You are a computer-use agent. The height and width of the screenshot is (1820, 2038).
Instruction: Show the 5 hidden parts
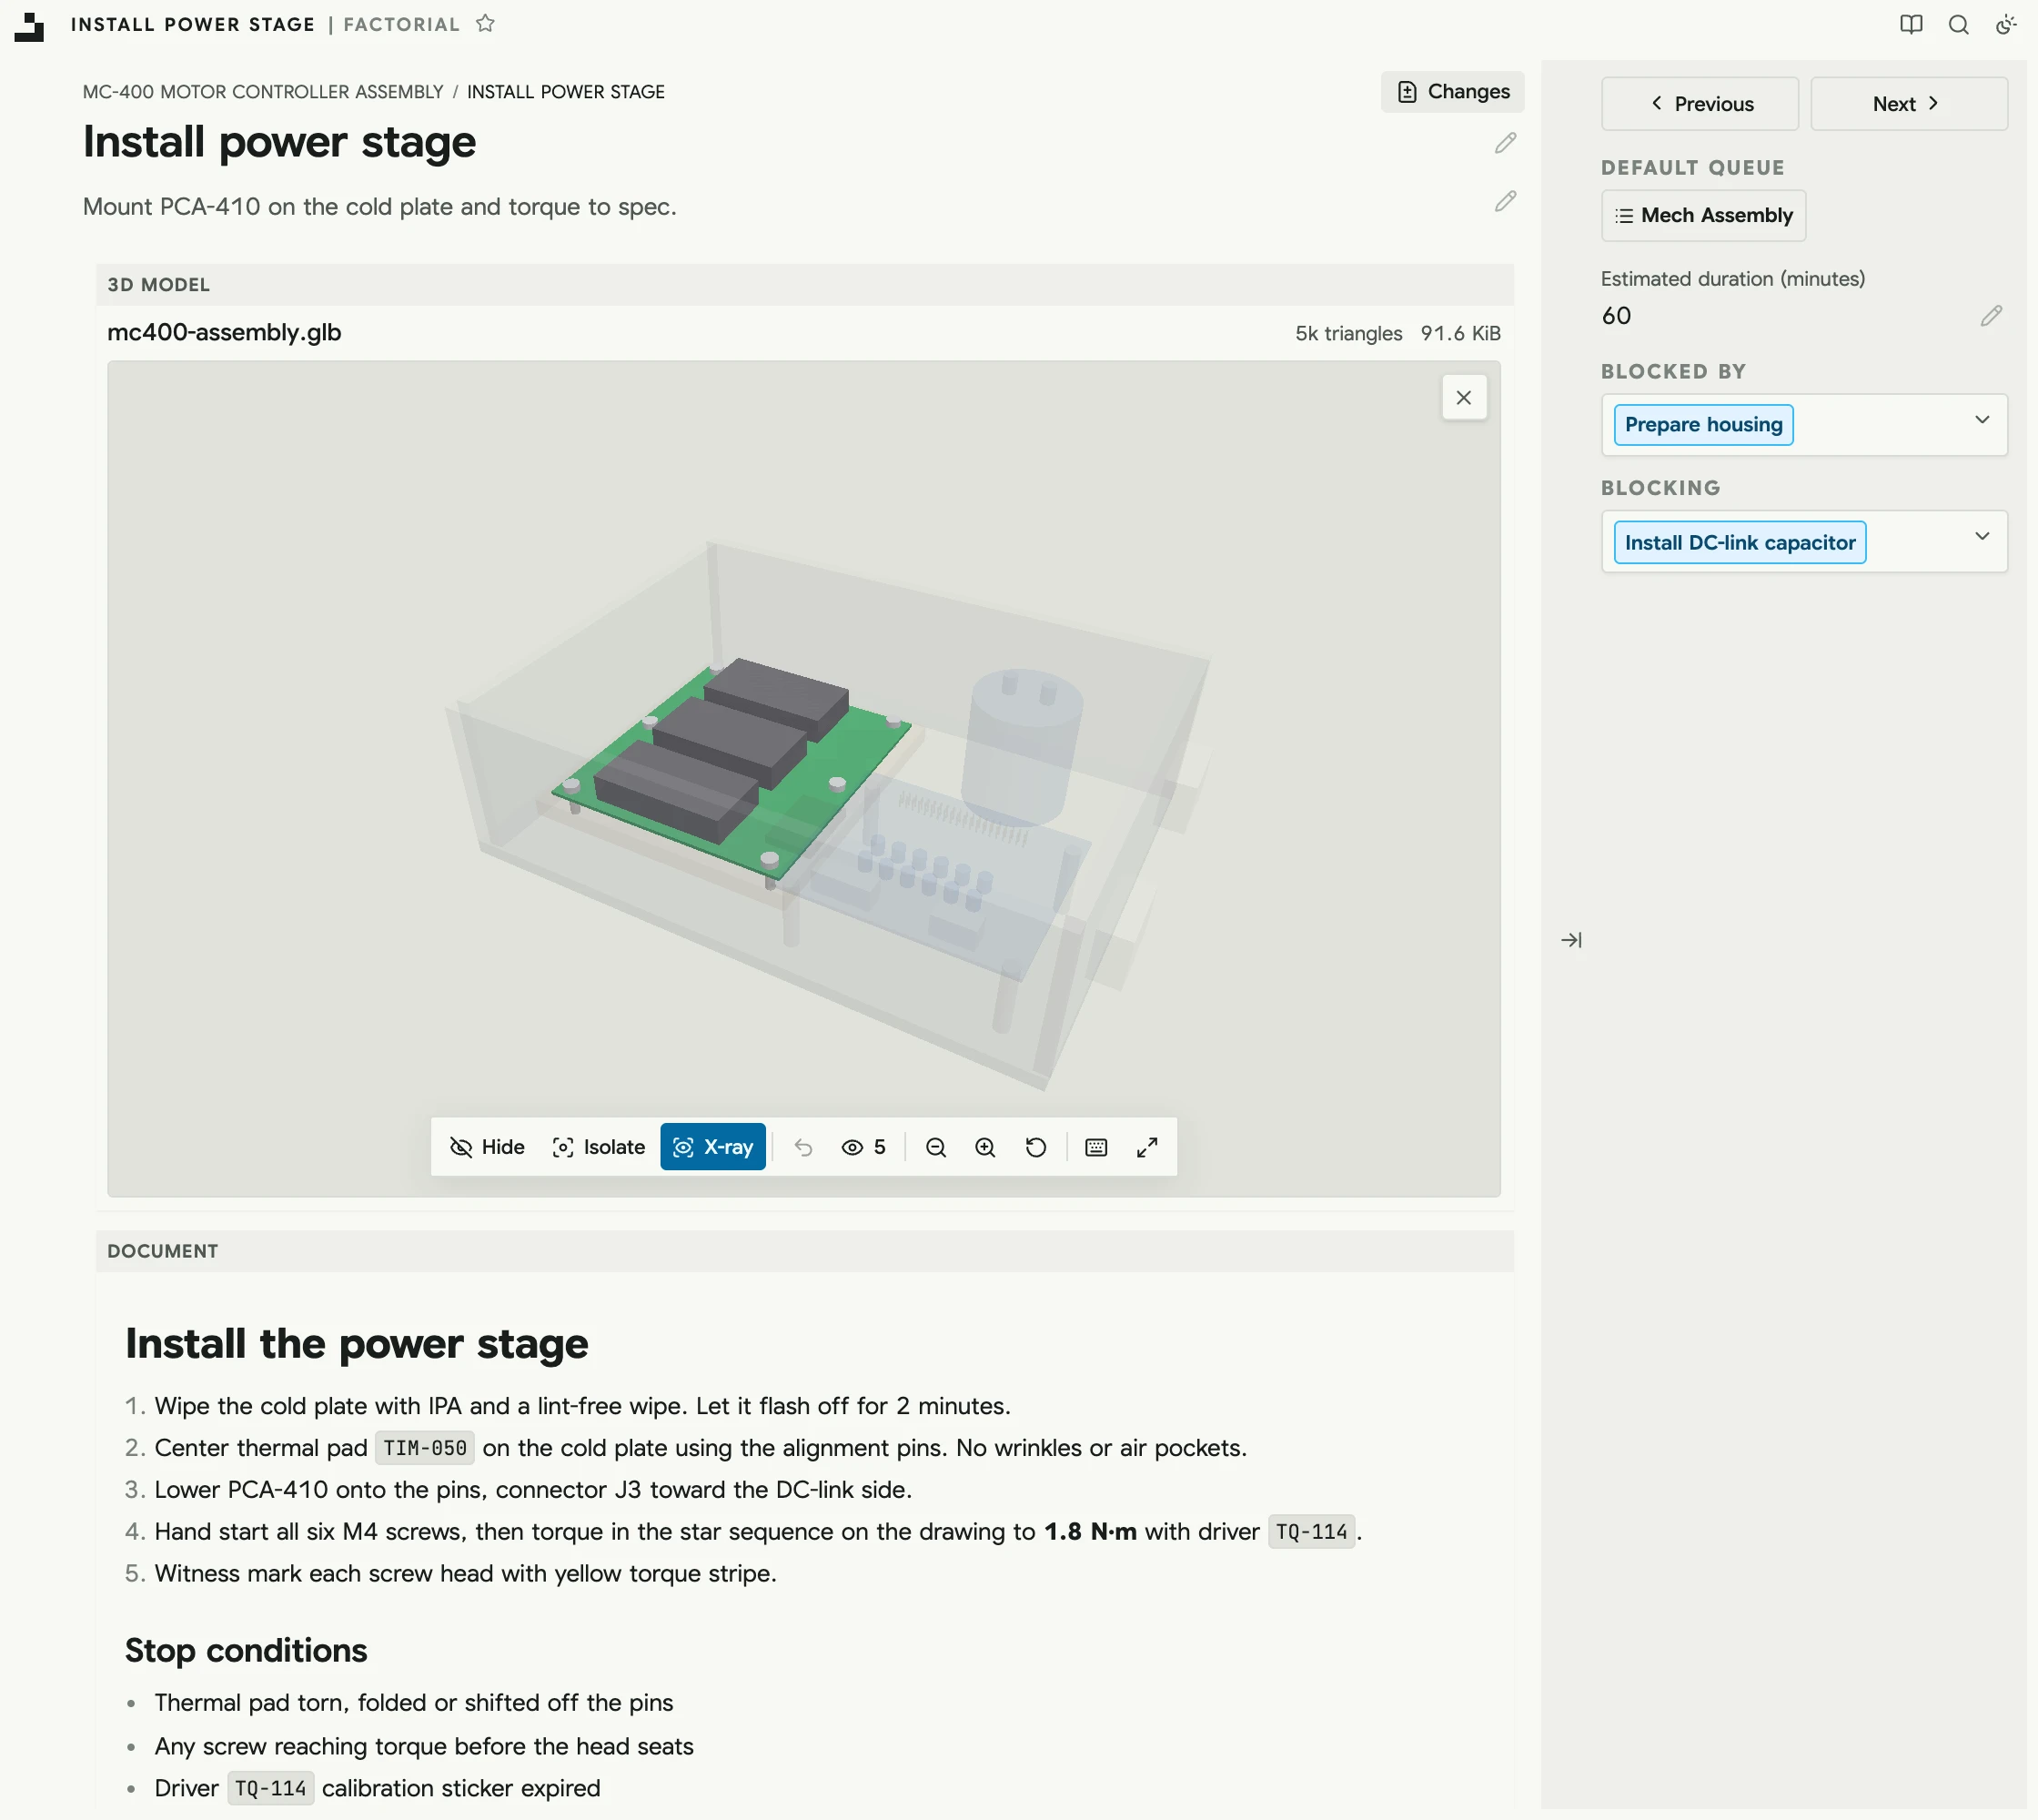864,1147
